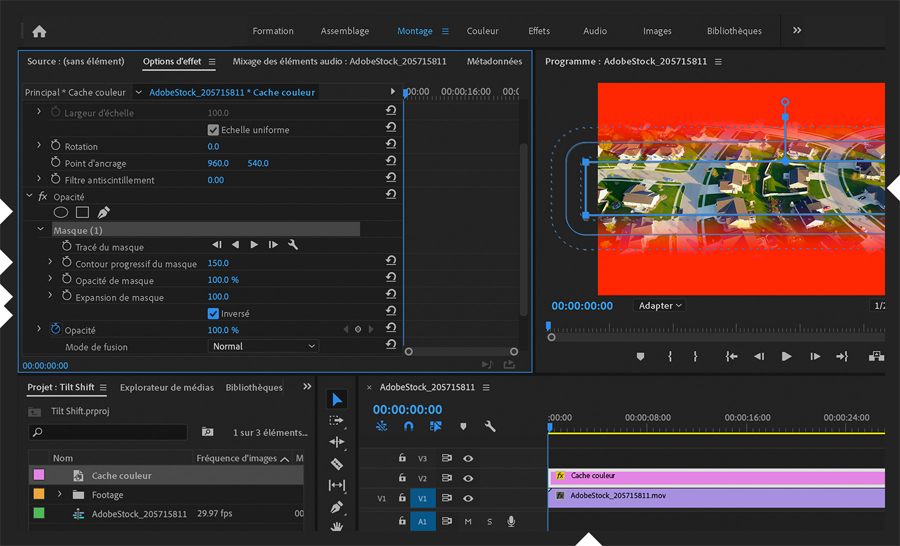Open the Adapter zoom dropdown

[660, 306]
